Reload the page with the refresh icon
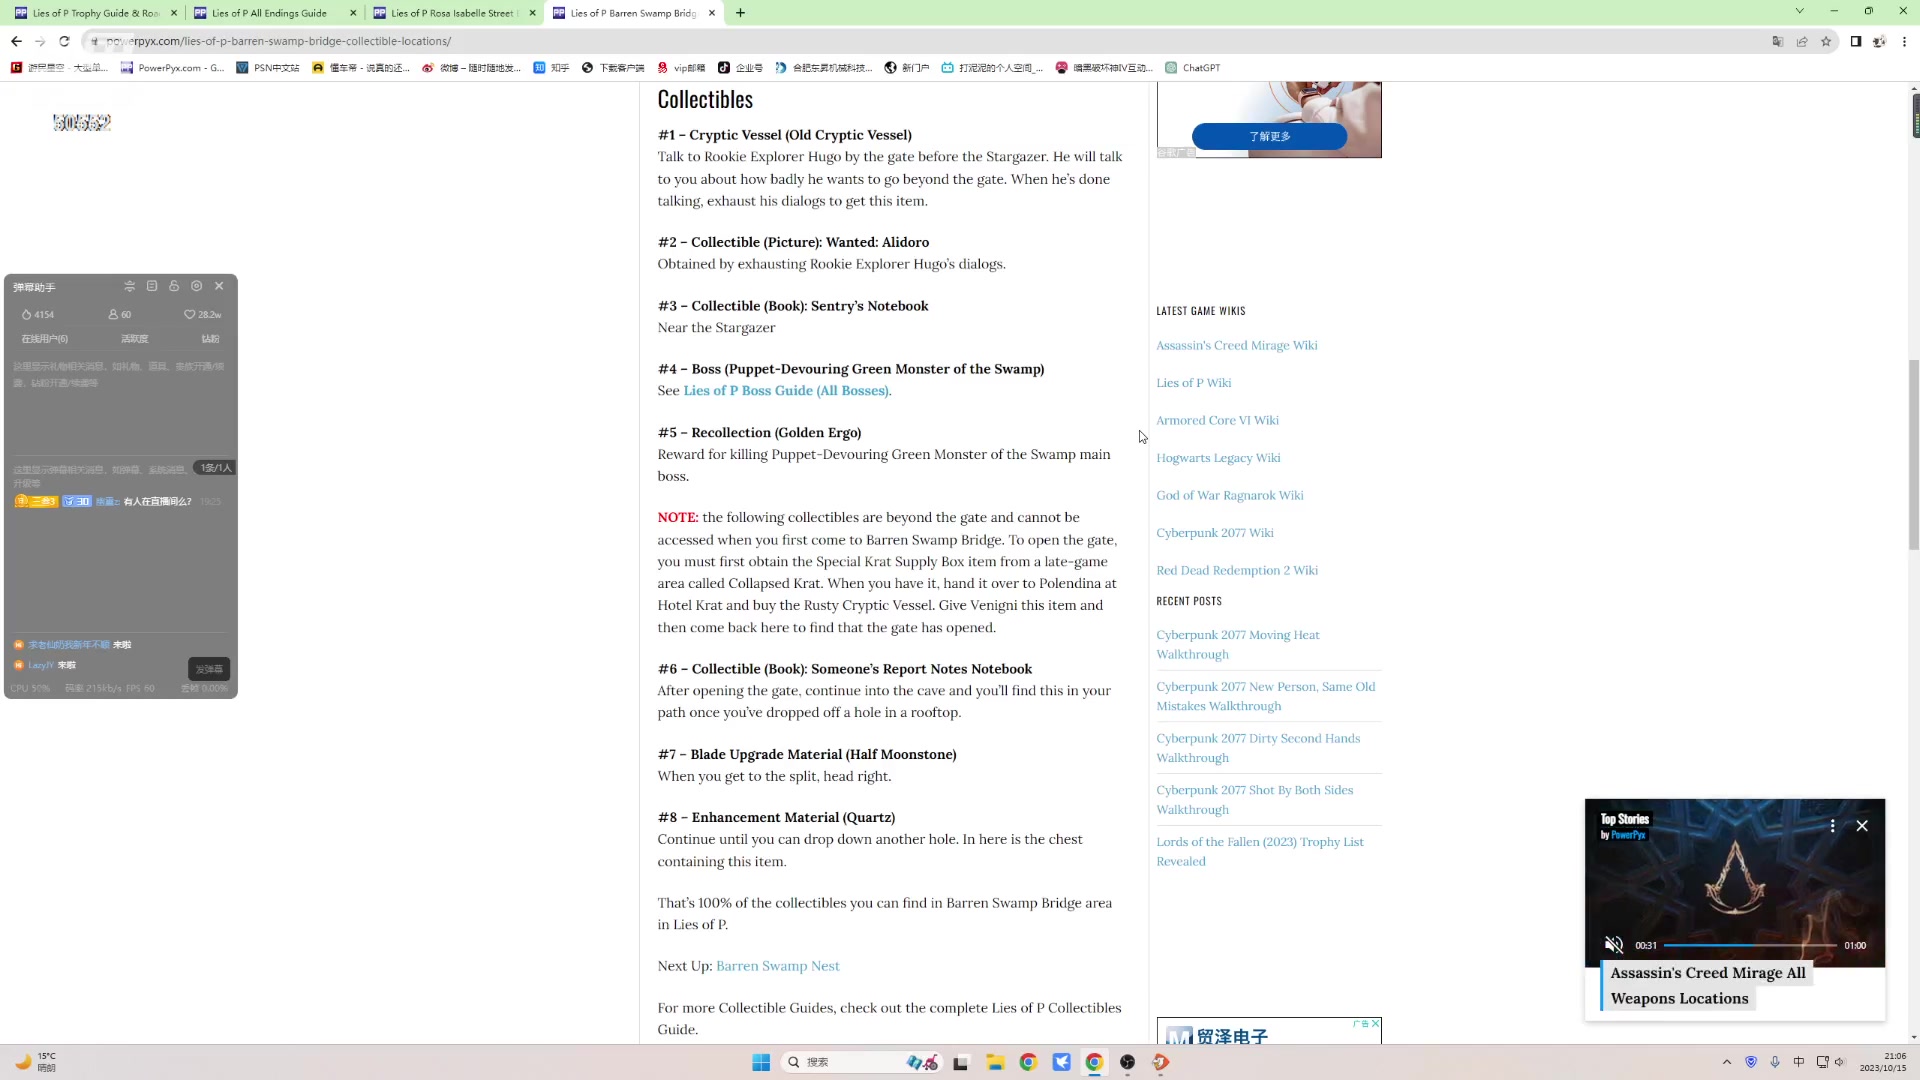Screen dimensions: 1920x1080 pos(64,41)
